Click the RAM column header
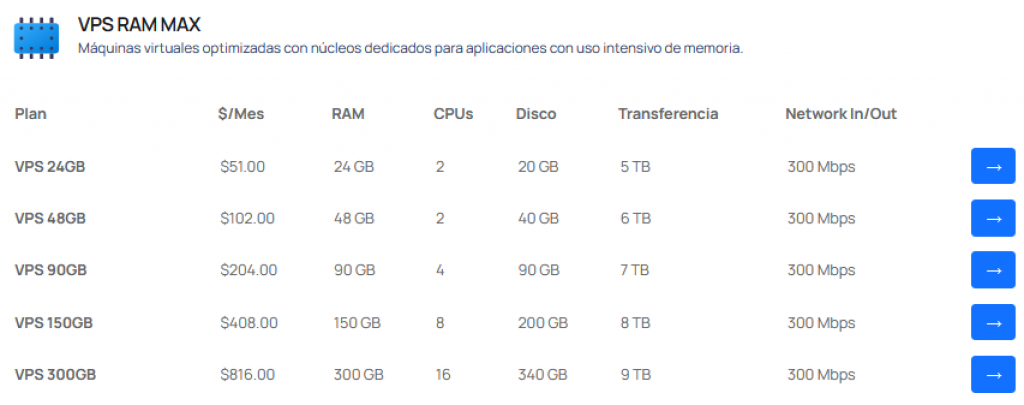 348,114
